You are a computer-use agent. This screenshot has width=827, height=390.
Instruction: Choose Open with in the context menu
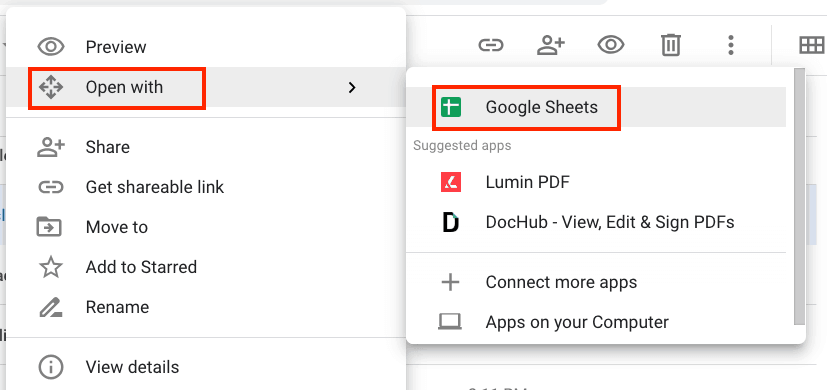click(x=206, y=87)
